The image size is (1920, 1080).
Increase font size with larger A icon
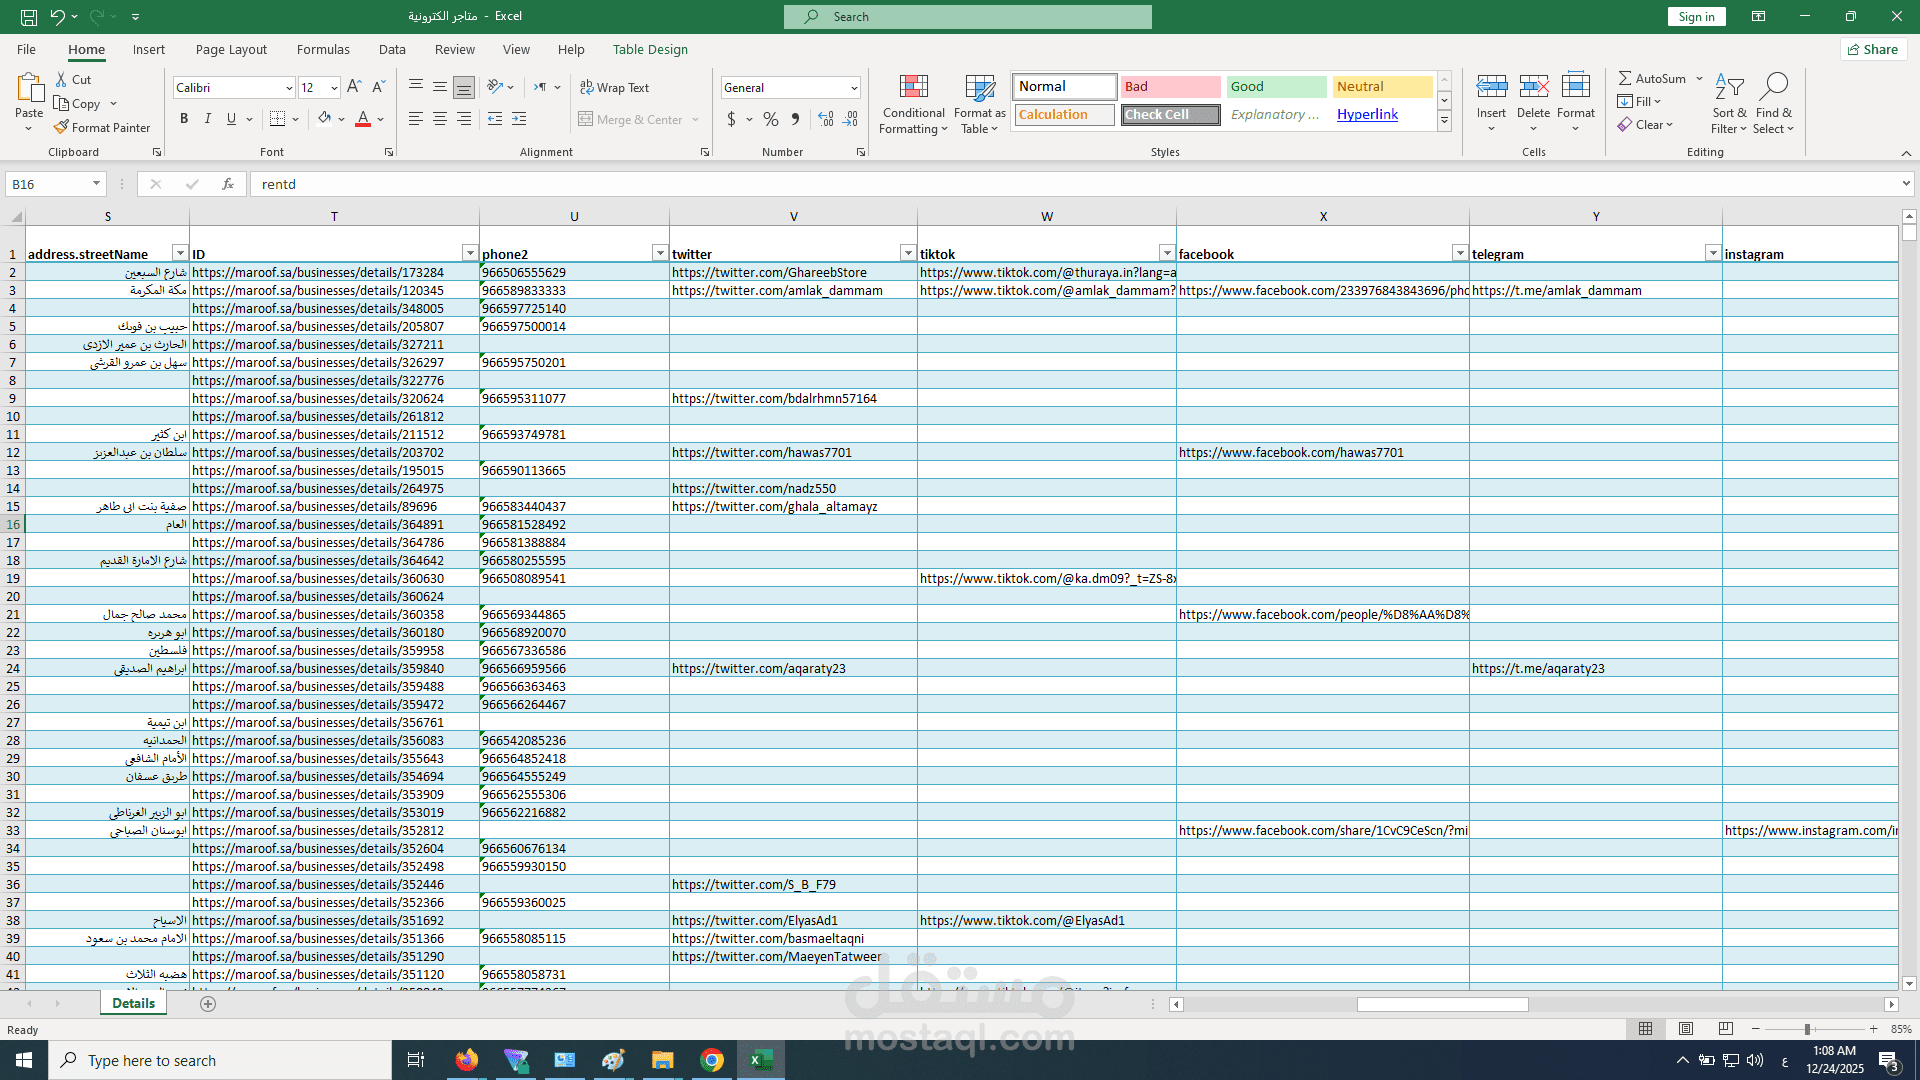coord(354,88)
